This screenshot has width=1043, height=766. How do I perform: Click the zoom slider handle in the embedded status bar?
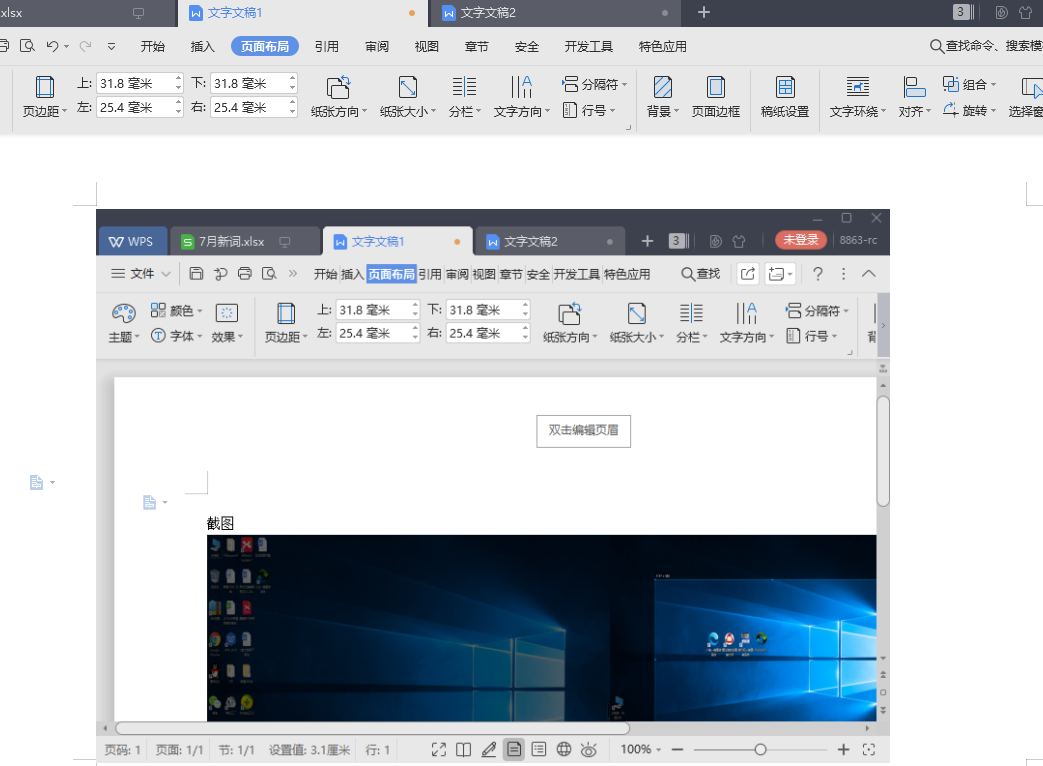coord(760,749)
